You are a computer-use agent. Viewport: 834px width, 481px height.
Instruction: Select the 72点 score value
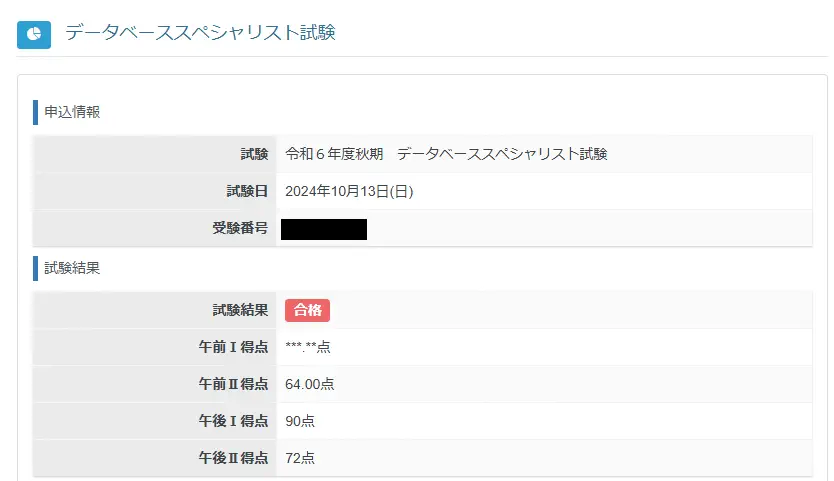click(300, 458)
